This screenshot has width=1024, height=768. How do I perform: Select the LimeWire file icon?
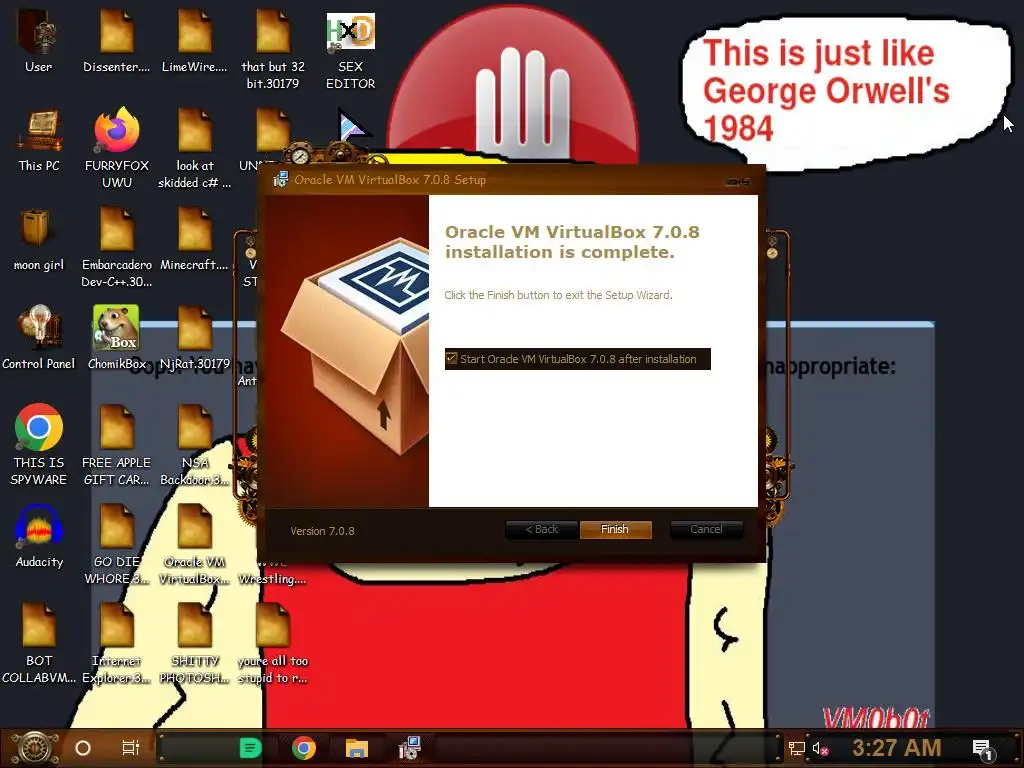pos(195,39)
